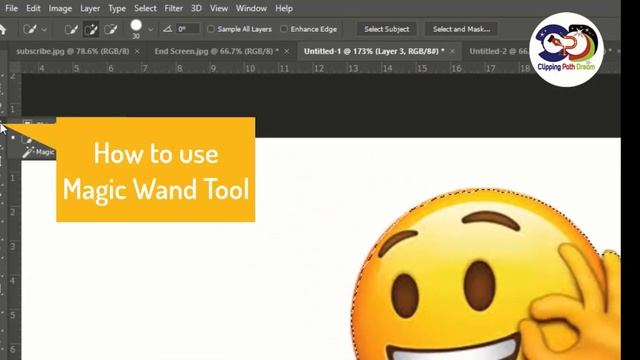
Task: Close the Untitled-1 document tab
Action: pos(452,51)
